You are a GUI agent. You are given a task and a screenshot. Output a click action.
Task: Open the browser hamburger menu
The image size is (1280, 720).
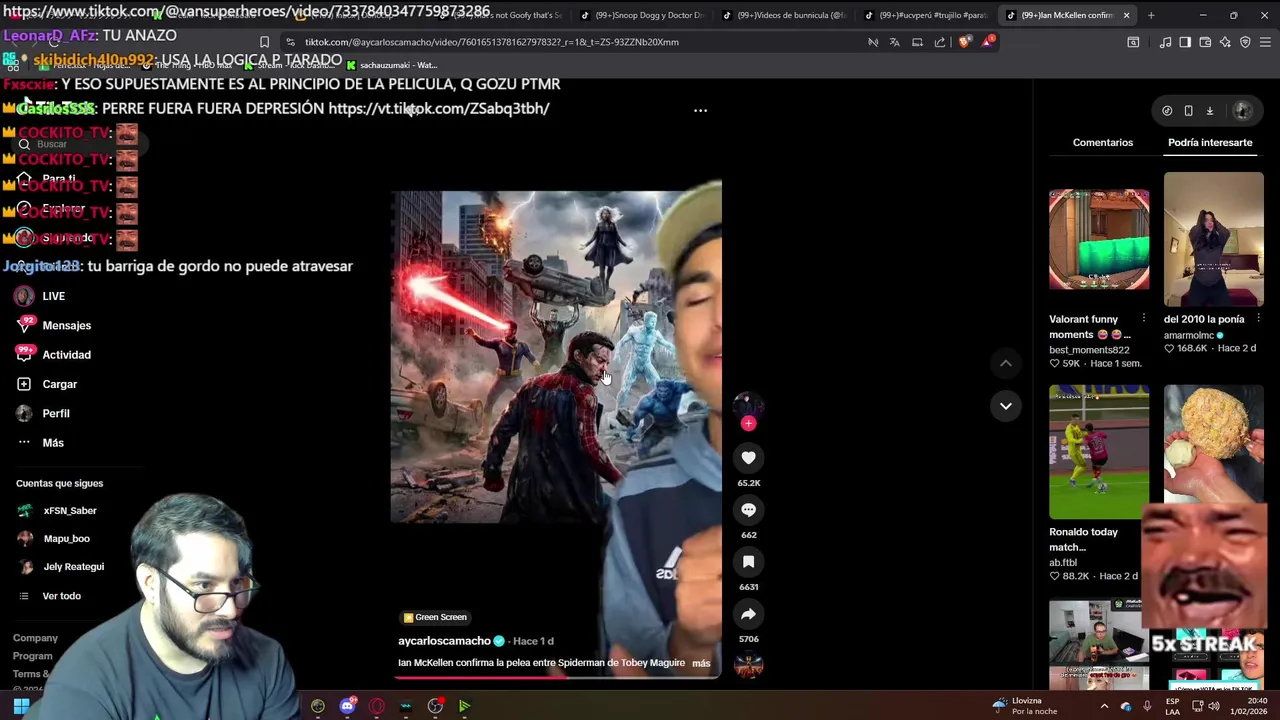pyautogui.click(x=1265, y=42)
